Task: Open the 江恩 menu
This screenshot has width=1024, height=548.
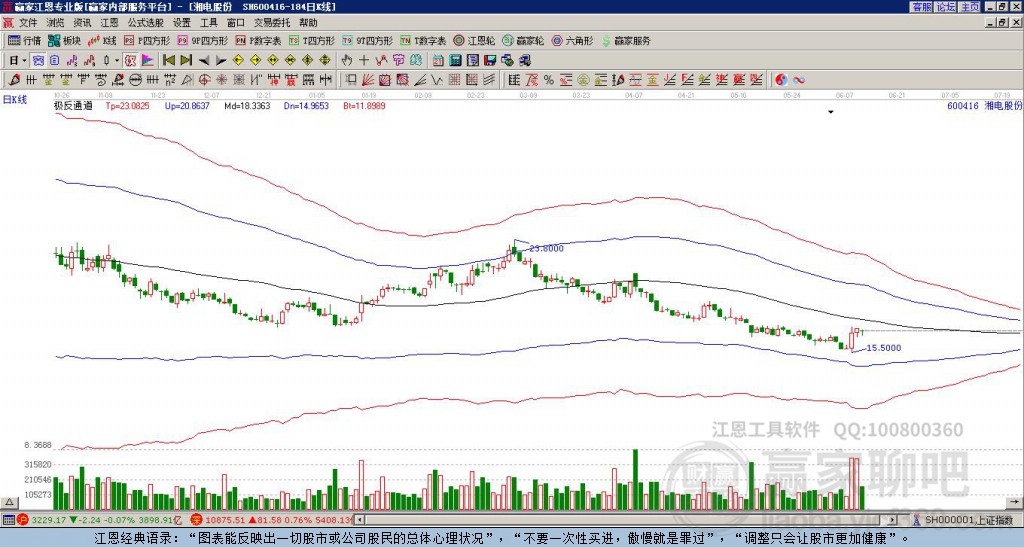Action: (x=109, y=23)
